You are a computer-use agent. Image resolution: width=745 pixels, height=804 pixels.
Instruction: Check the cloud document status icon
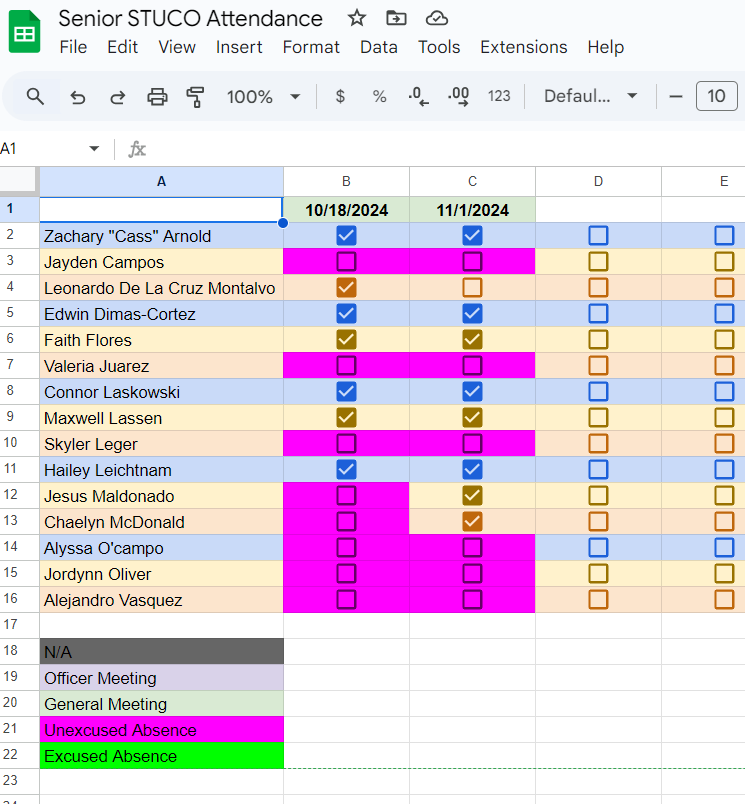click(x=436, y=18)
